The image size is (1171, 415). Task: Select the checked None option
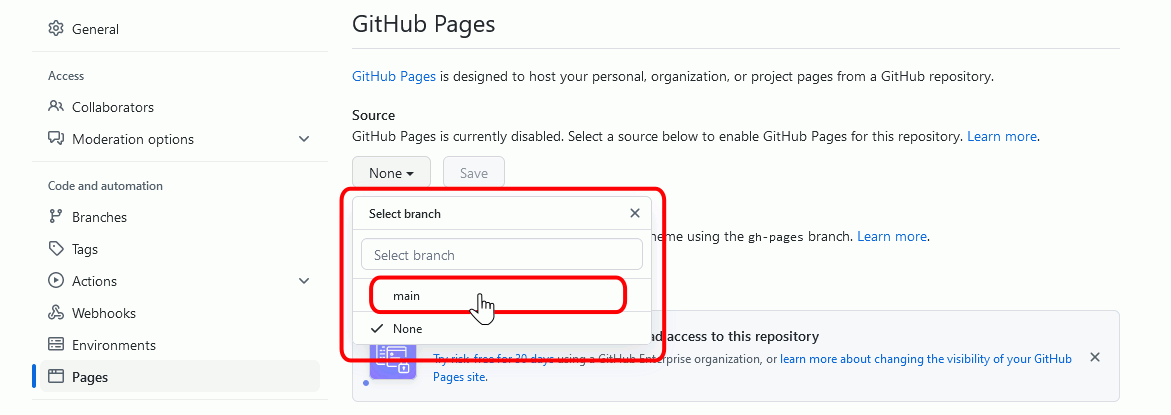tap(502, 328)
